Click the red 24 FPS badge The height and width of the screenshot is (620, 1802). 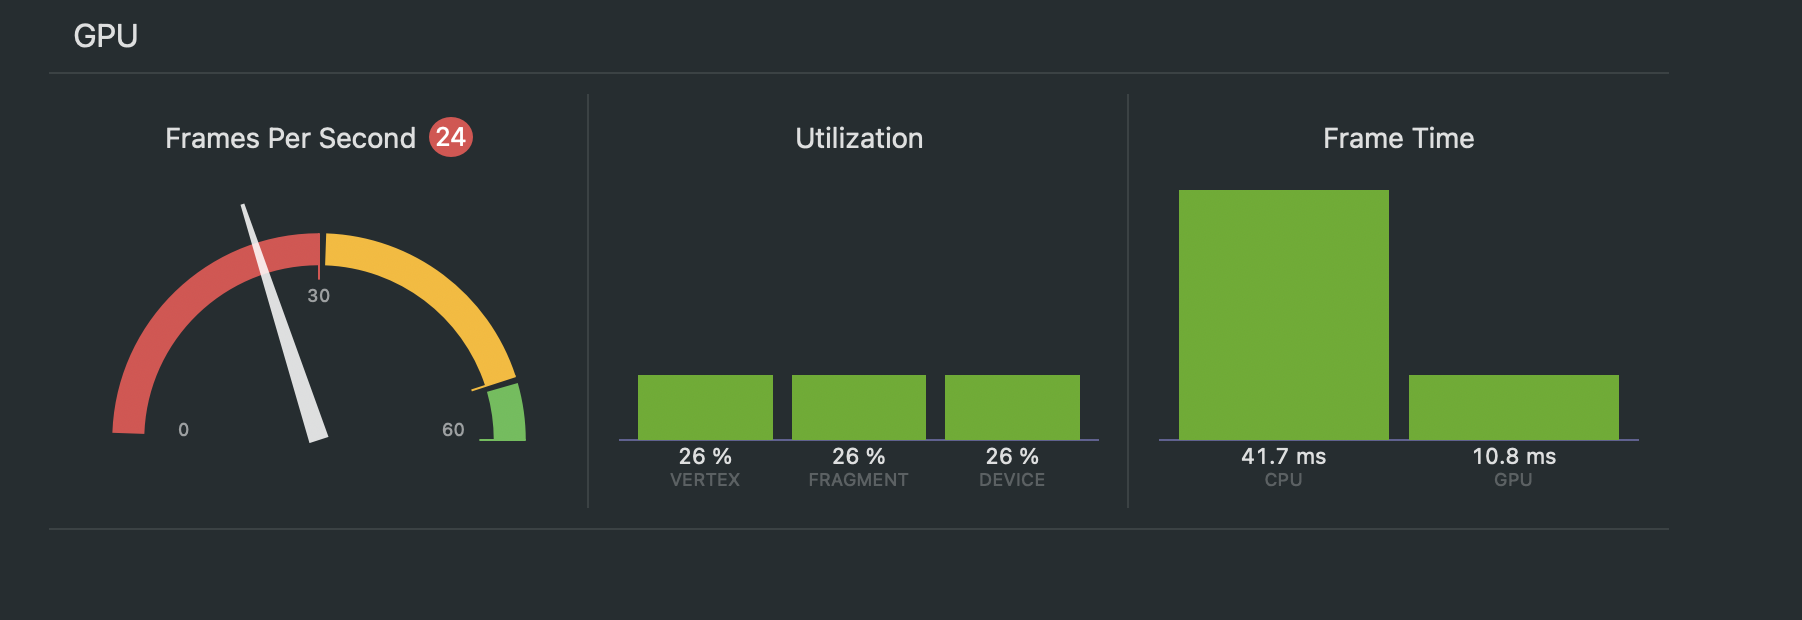[x=450, y=137]
